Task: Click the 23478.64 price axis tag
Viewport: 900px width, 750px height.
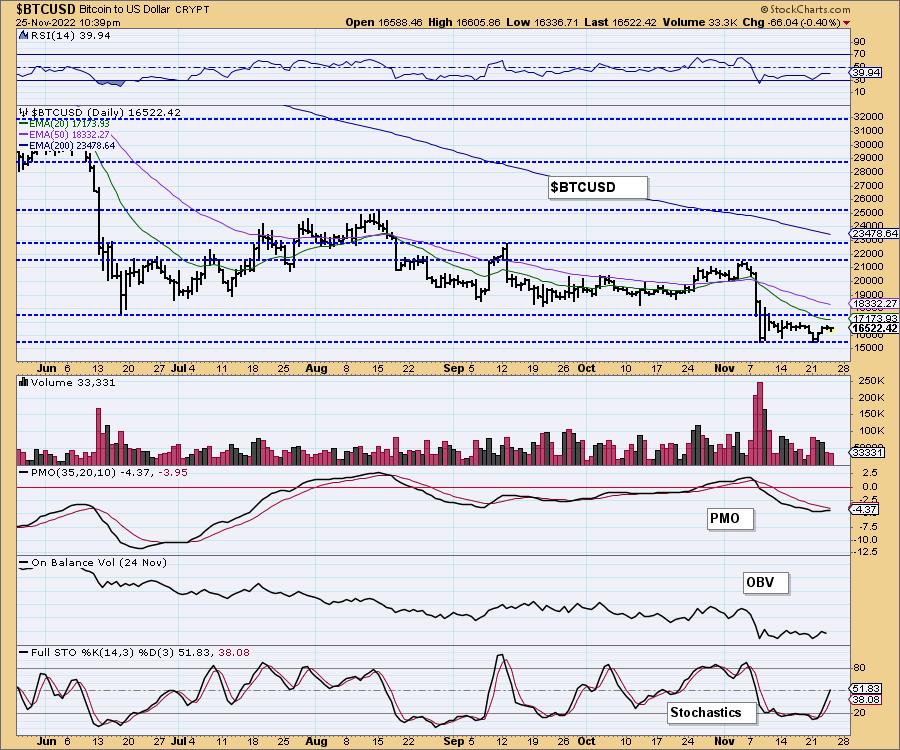Action: click(x=874, y=234)
